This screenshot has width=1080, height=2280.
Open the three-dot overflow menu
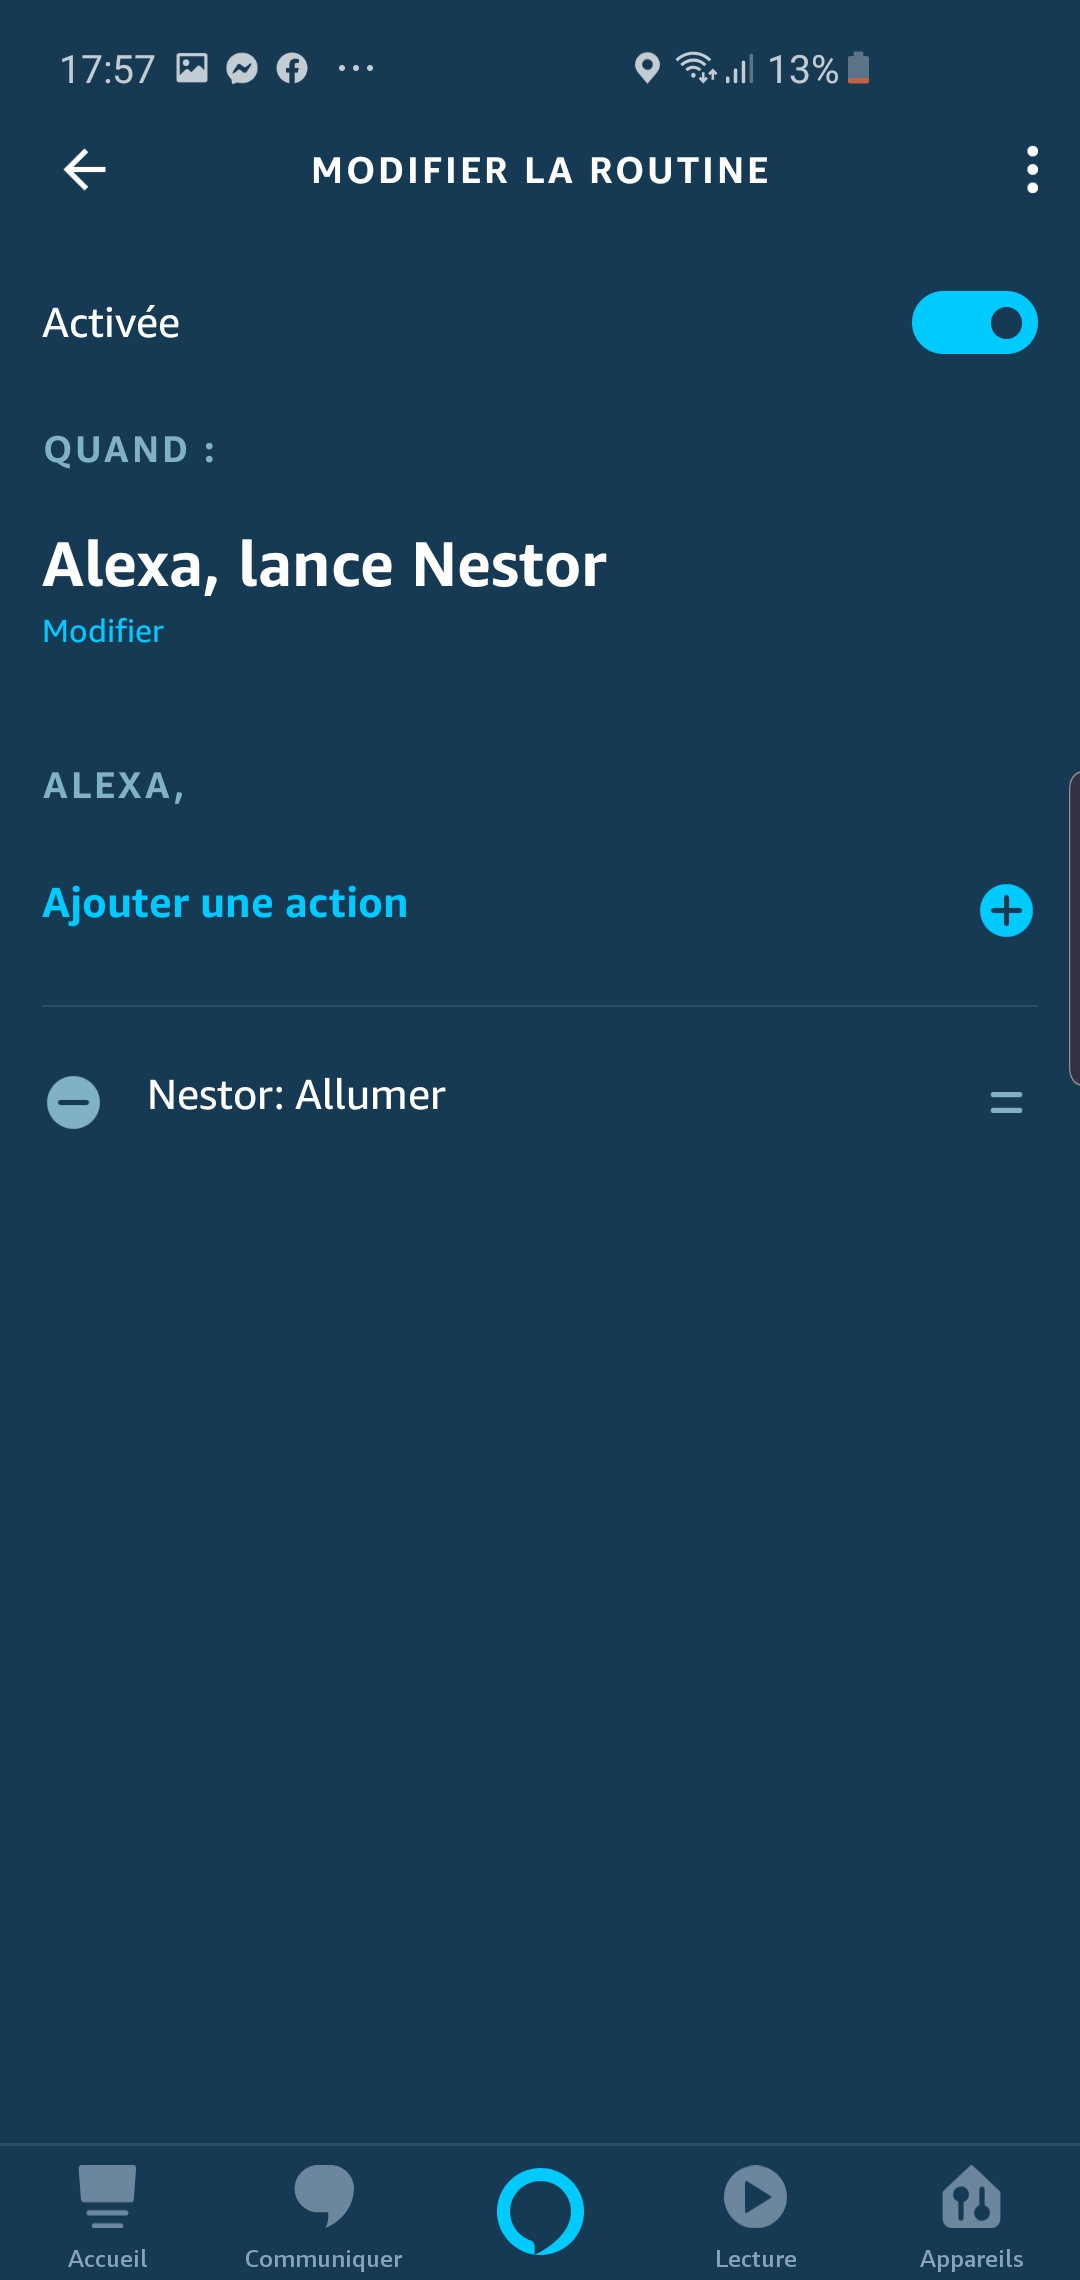(1032, 170)
